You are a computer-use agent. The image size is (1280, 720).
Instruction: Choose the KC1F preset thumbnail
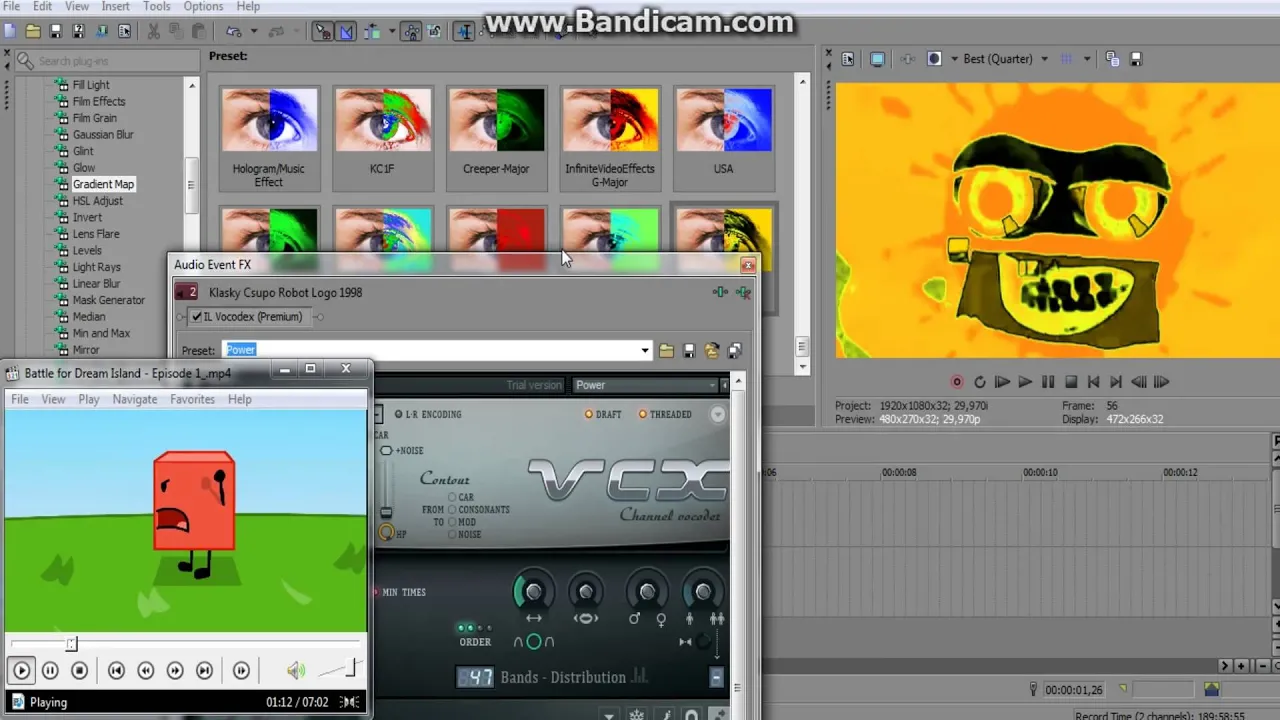382,137
